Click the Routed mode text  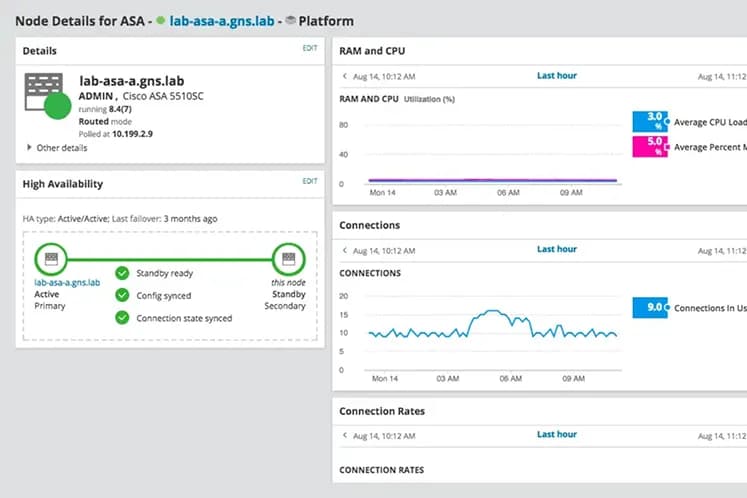click(105, 122)
